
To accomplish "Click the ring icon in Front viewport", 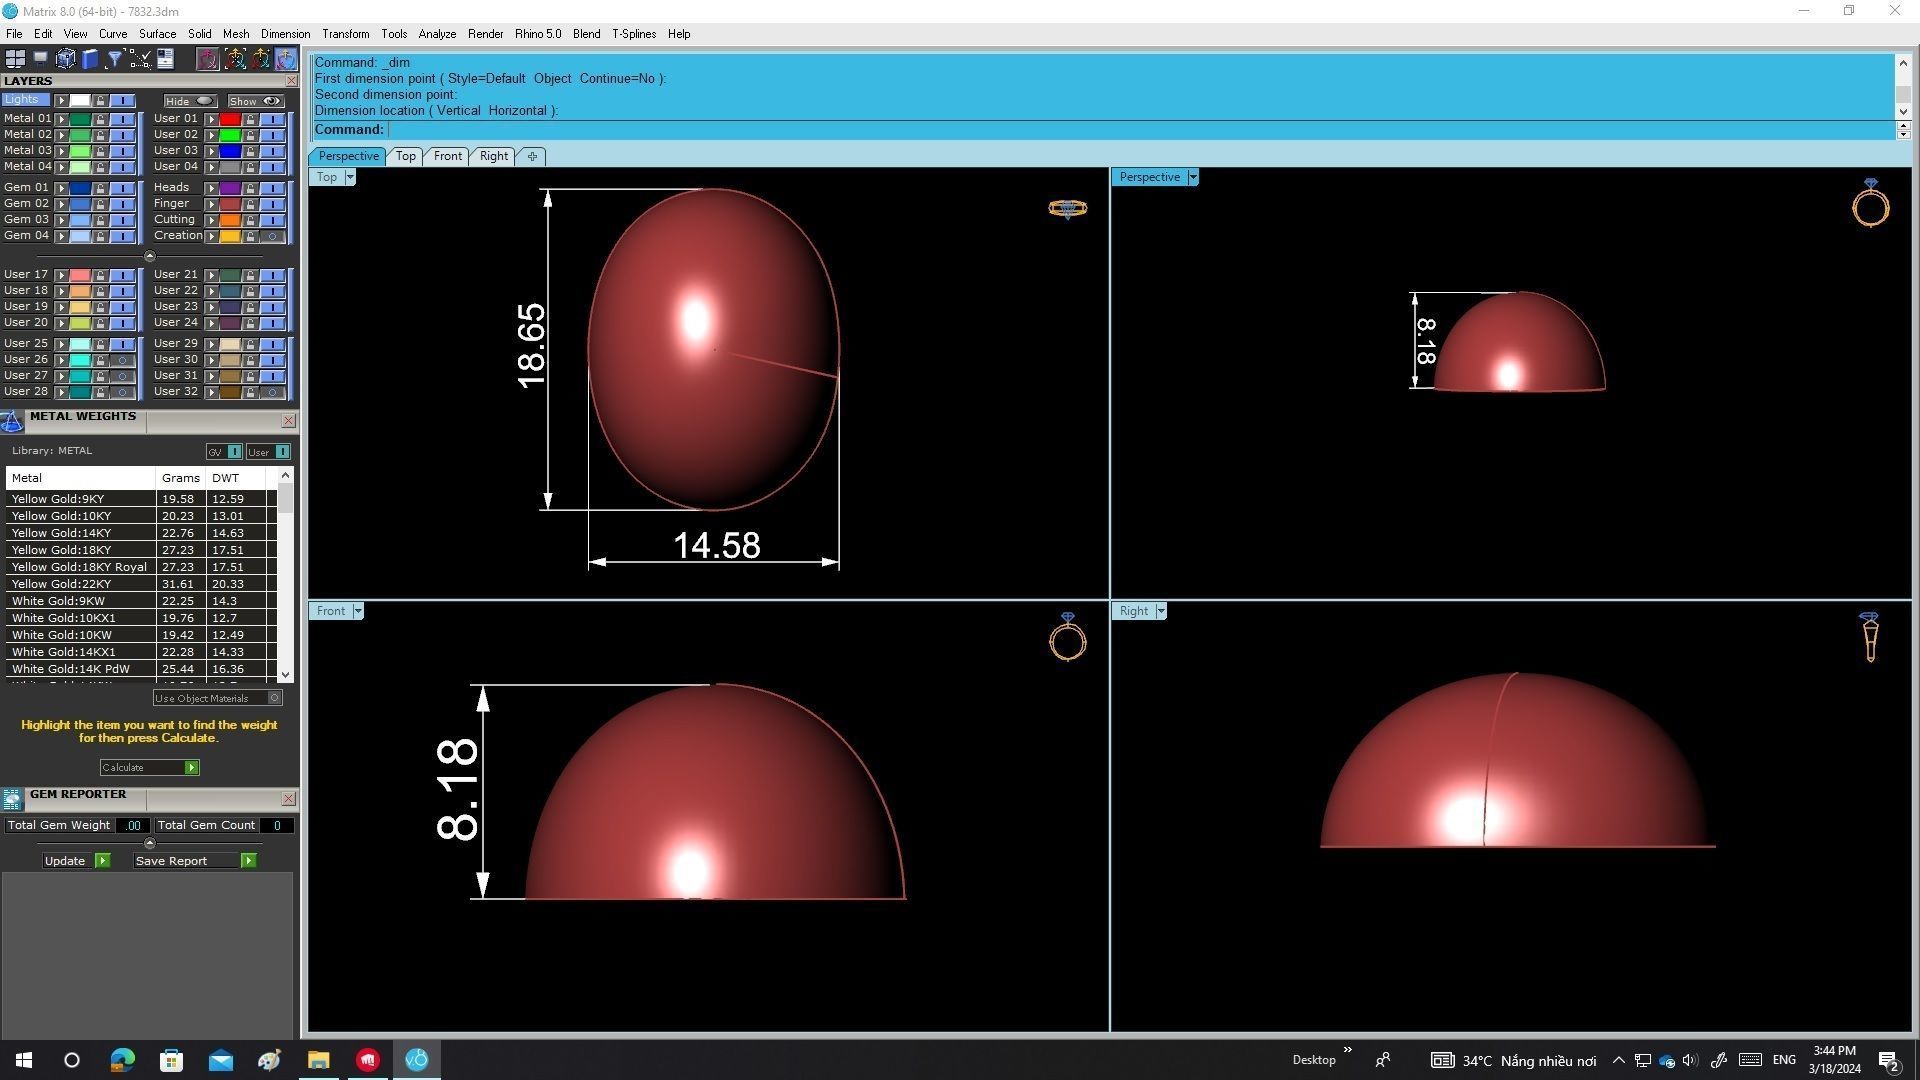I will click(x=1067, y=637).
